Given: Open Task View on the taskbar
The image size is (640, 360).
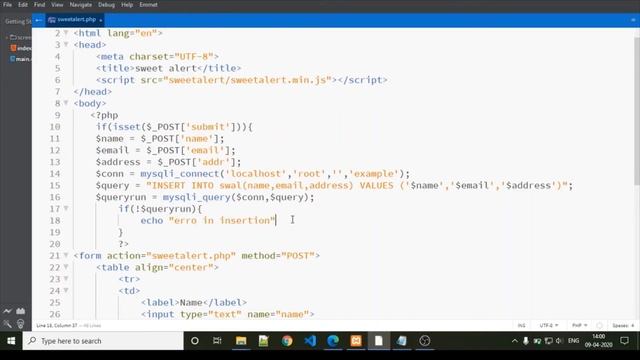Looking at the screenshot, I should click(x=217, y=341).
